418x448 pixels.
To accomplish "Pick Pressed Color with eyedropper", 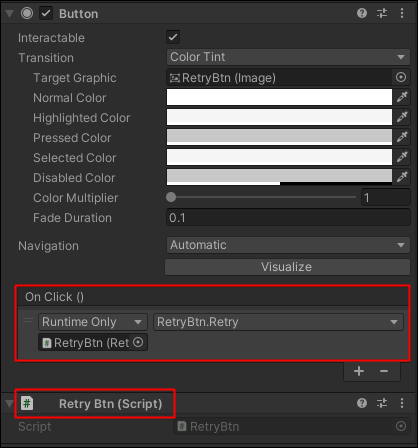I will click(402, 137).
